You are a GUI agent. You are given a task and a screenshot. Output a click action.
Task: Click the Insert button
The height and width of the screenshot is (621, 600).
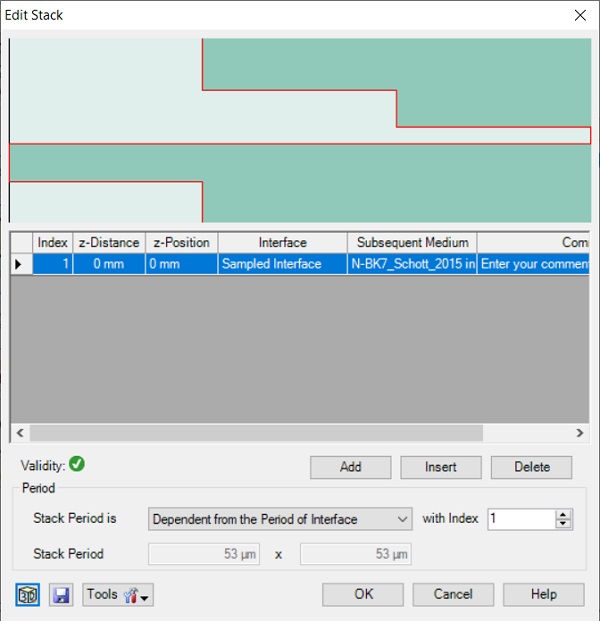tap(441, 467)
